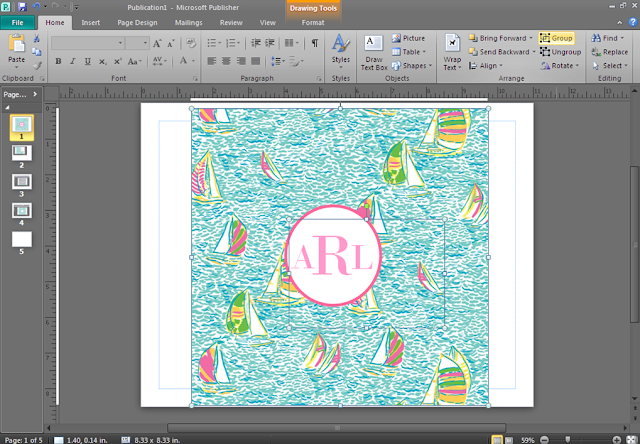
Task: Click two-page spread view icon
Action: 509,440
